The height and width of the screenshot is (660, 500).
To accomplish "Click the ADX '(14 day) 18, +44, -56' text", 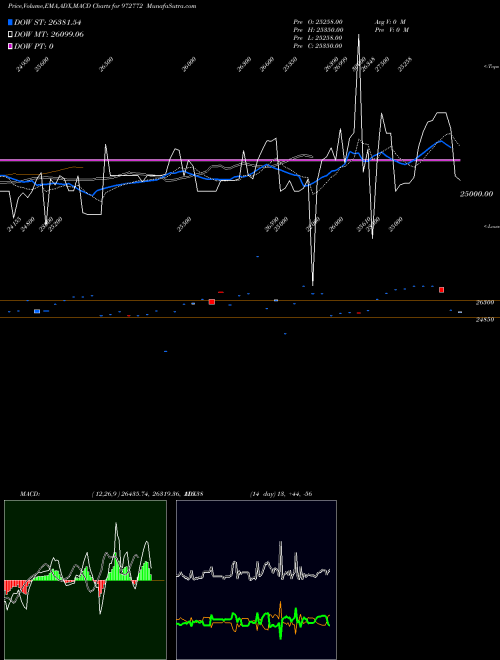I will 281,494.
